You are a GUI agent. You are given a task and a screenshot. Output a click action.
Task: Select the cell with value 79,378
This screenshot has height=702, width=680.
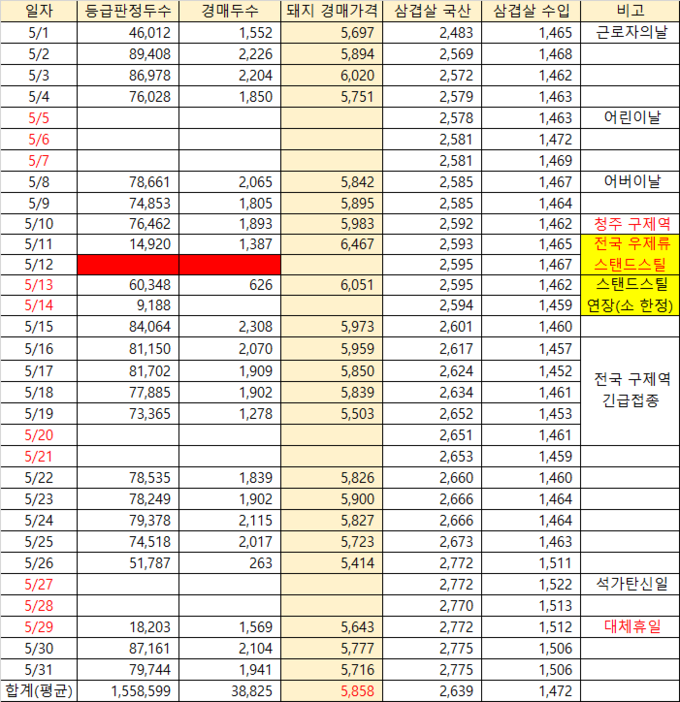pos(128,521)
